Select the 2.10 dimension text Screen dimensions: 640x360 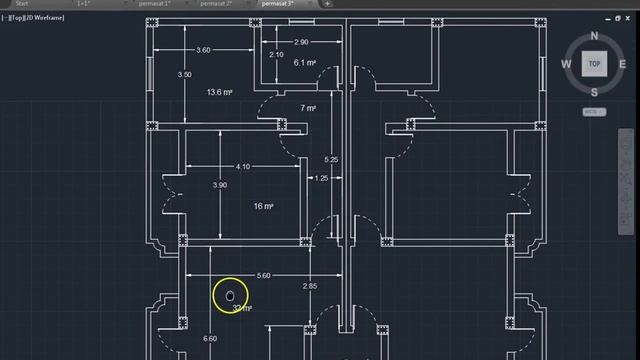coord(276,55)
